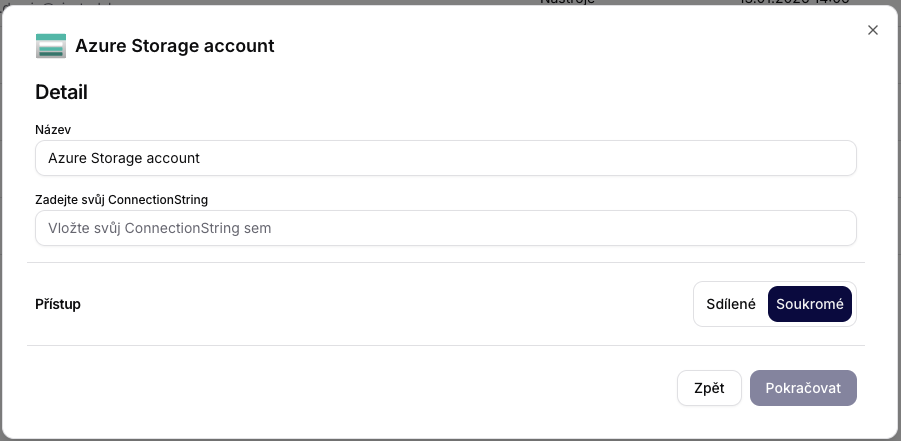Click the Azure Storage account icon
901x441 pixels.
coord(50,46)
